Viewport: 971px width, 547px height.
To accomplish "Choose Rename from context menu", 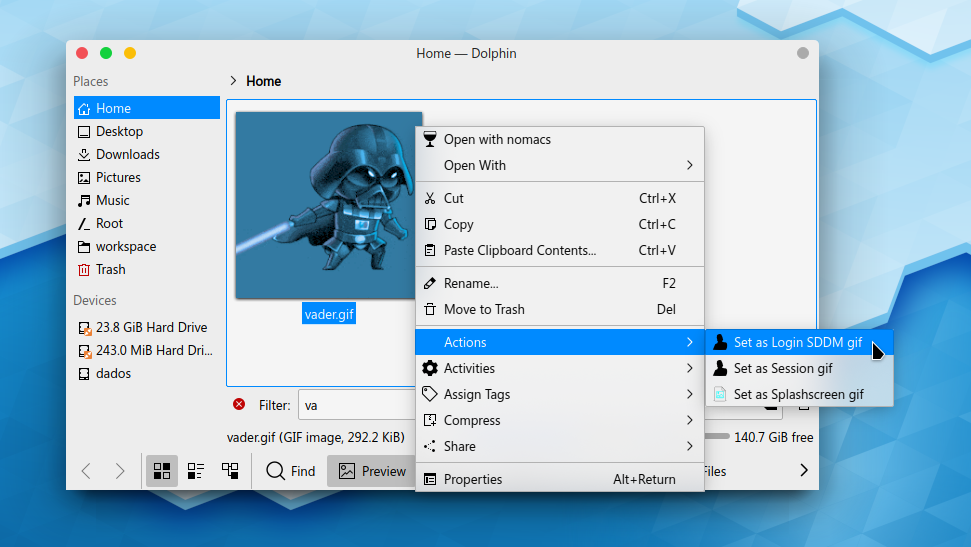I will pyautogui.click(x=560, y=283).
